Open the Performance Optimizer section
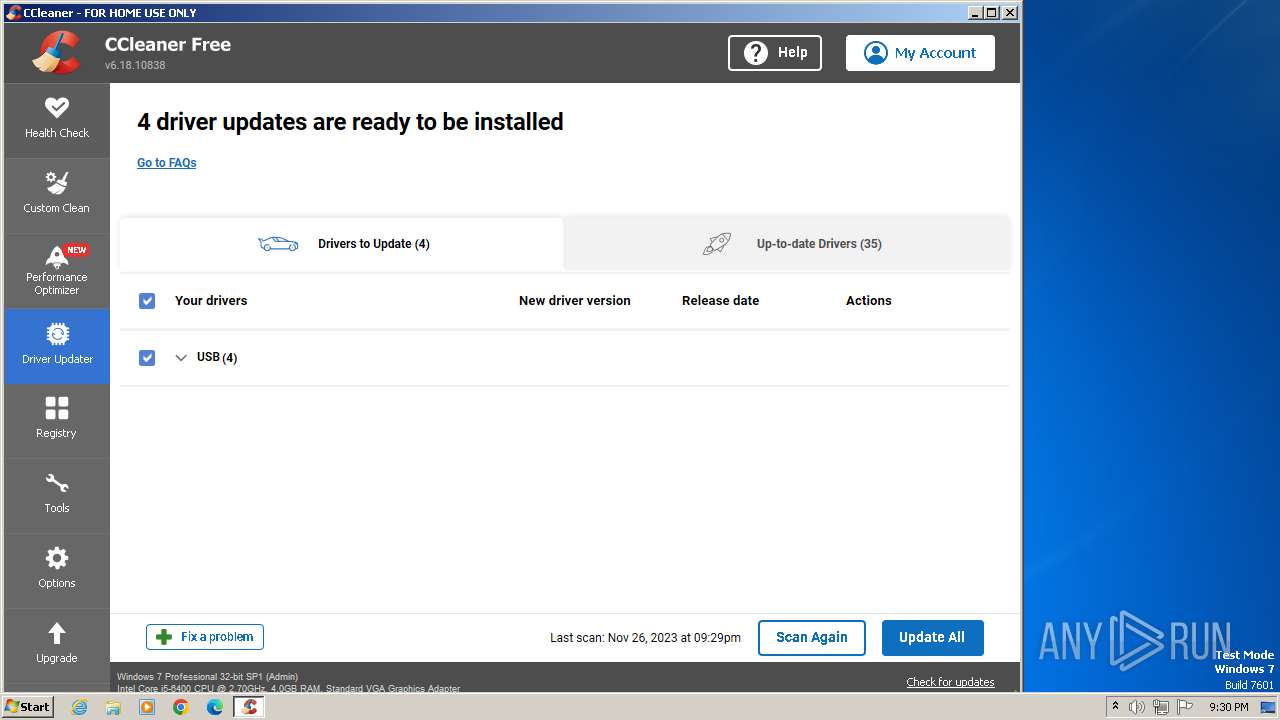Image resolution: width=1280 pixels, height=720 pixels. point(57,270)
